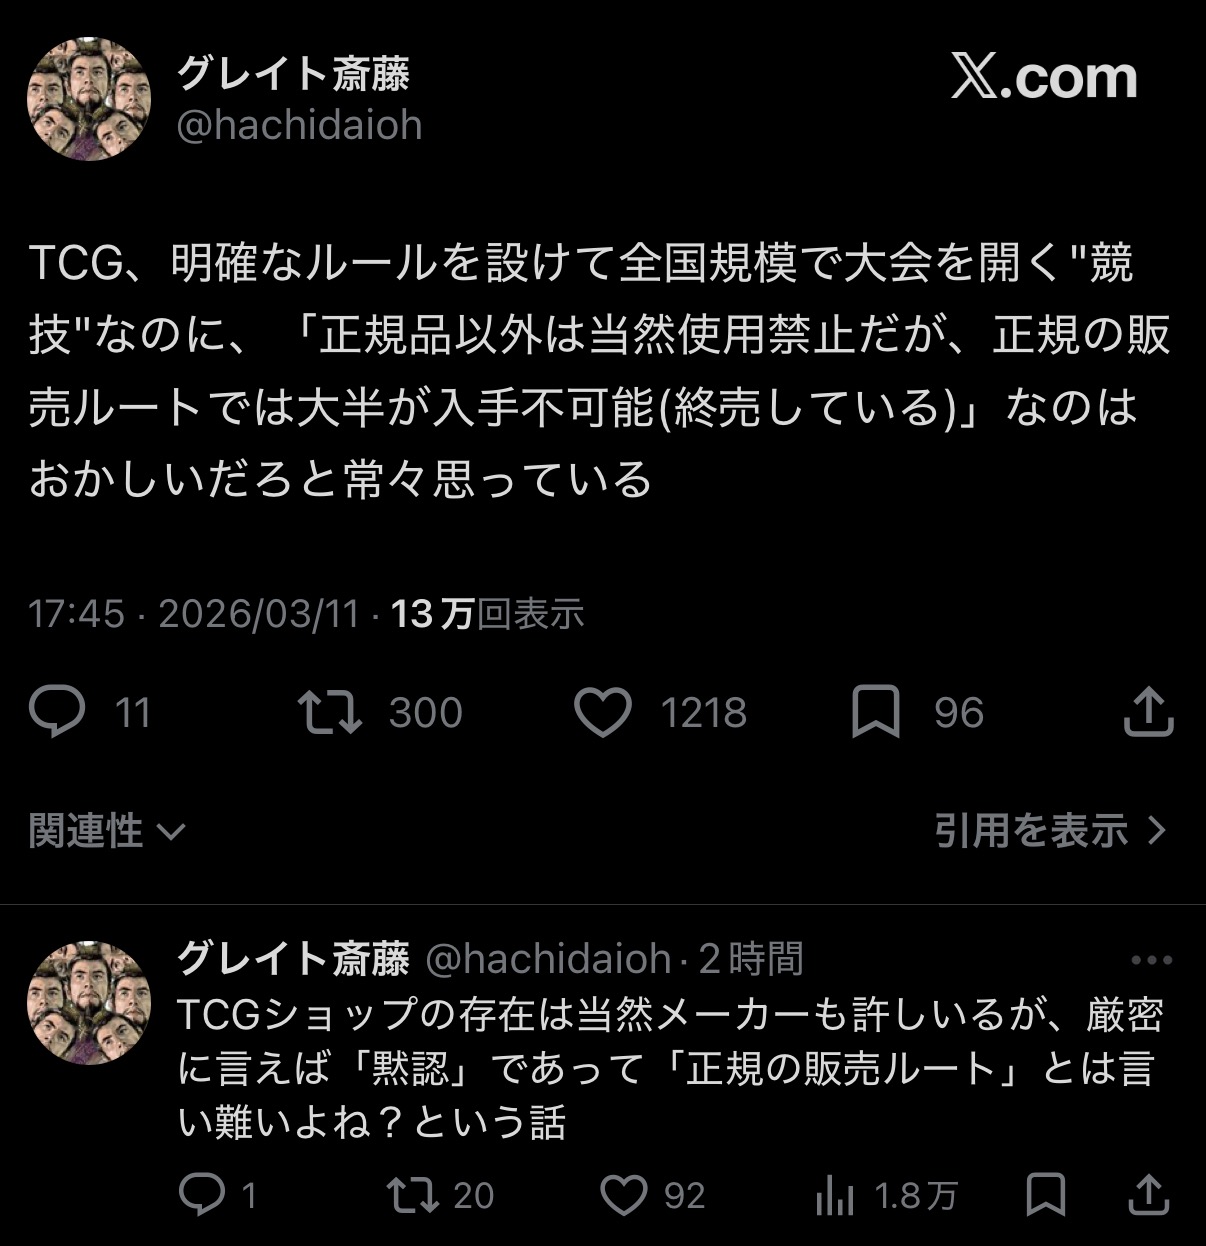The height and width of the screenshot is (1246, 1206).
Task: Open the three-dot menu on reply tweet
Action: point(1151,960)
